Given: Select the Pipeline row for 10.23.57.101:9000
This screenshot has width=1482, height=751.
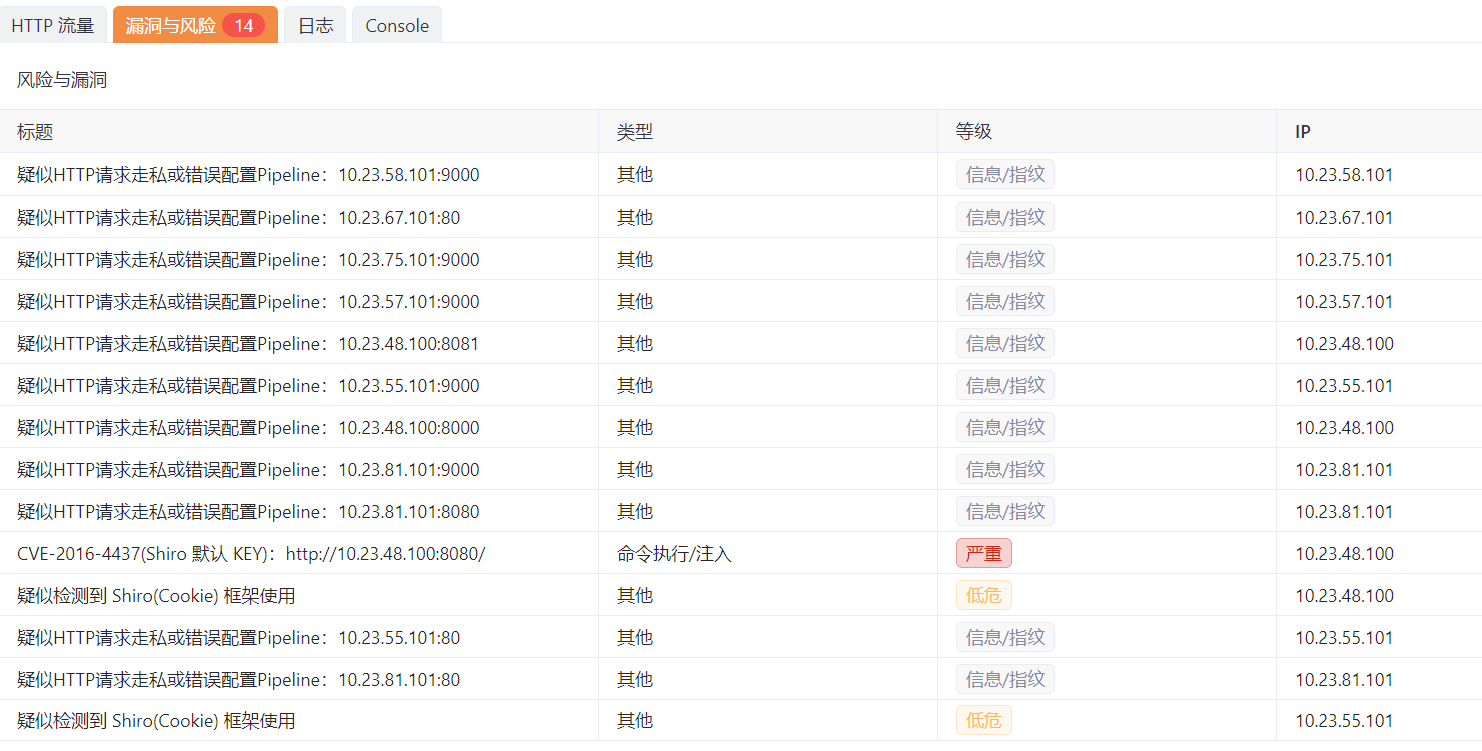Looking at the screenshot, I should (x=741, y=301).
